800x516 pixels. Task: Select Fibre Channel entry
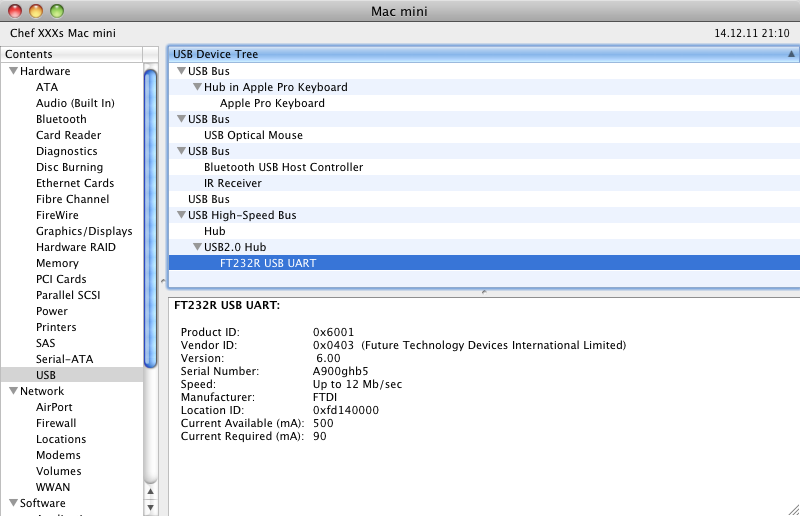72,199
